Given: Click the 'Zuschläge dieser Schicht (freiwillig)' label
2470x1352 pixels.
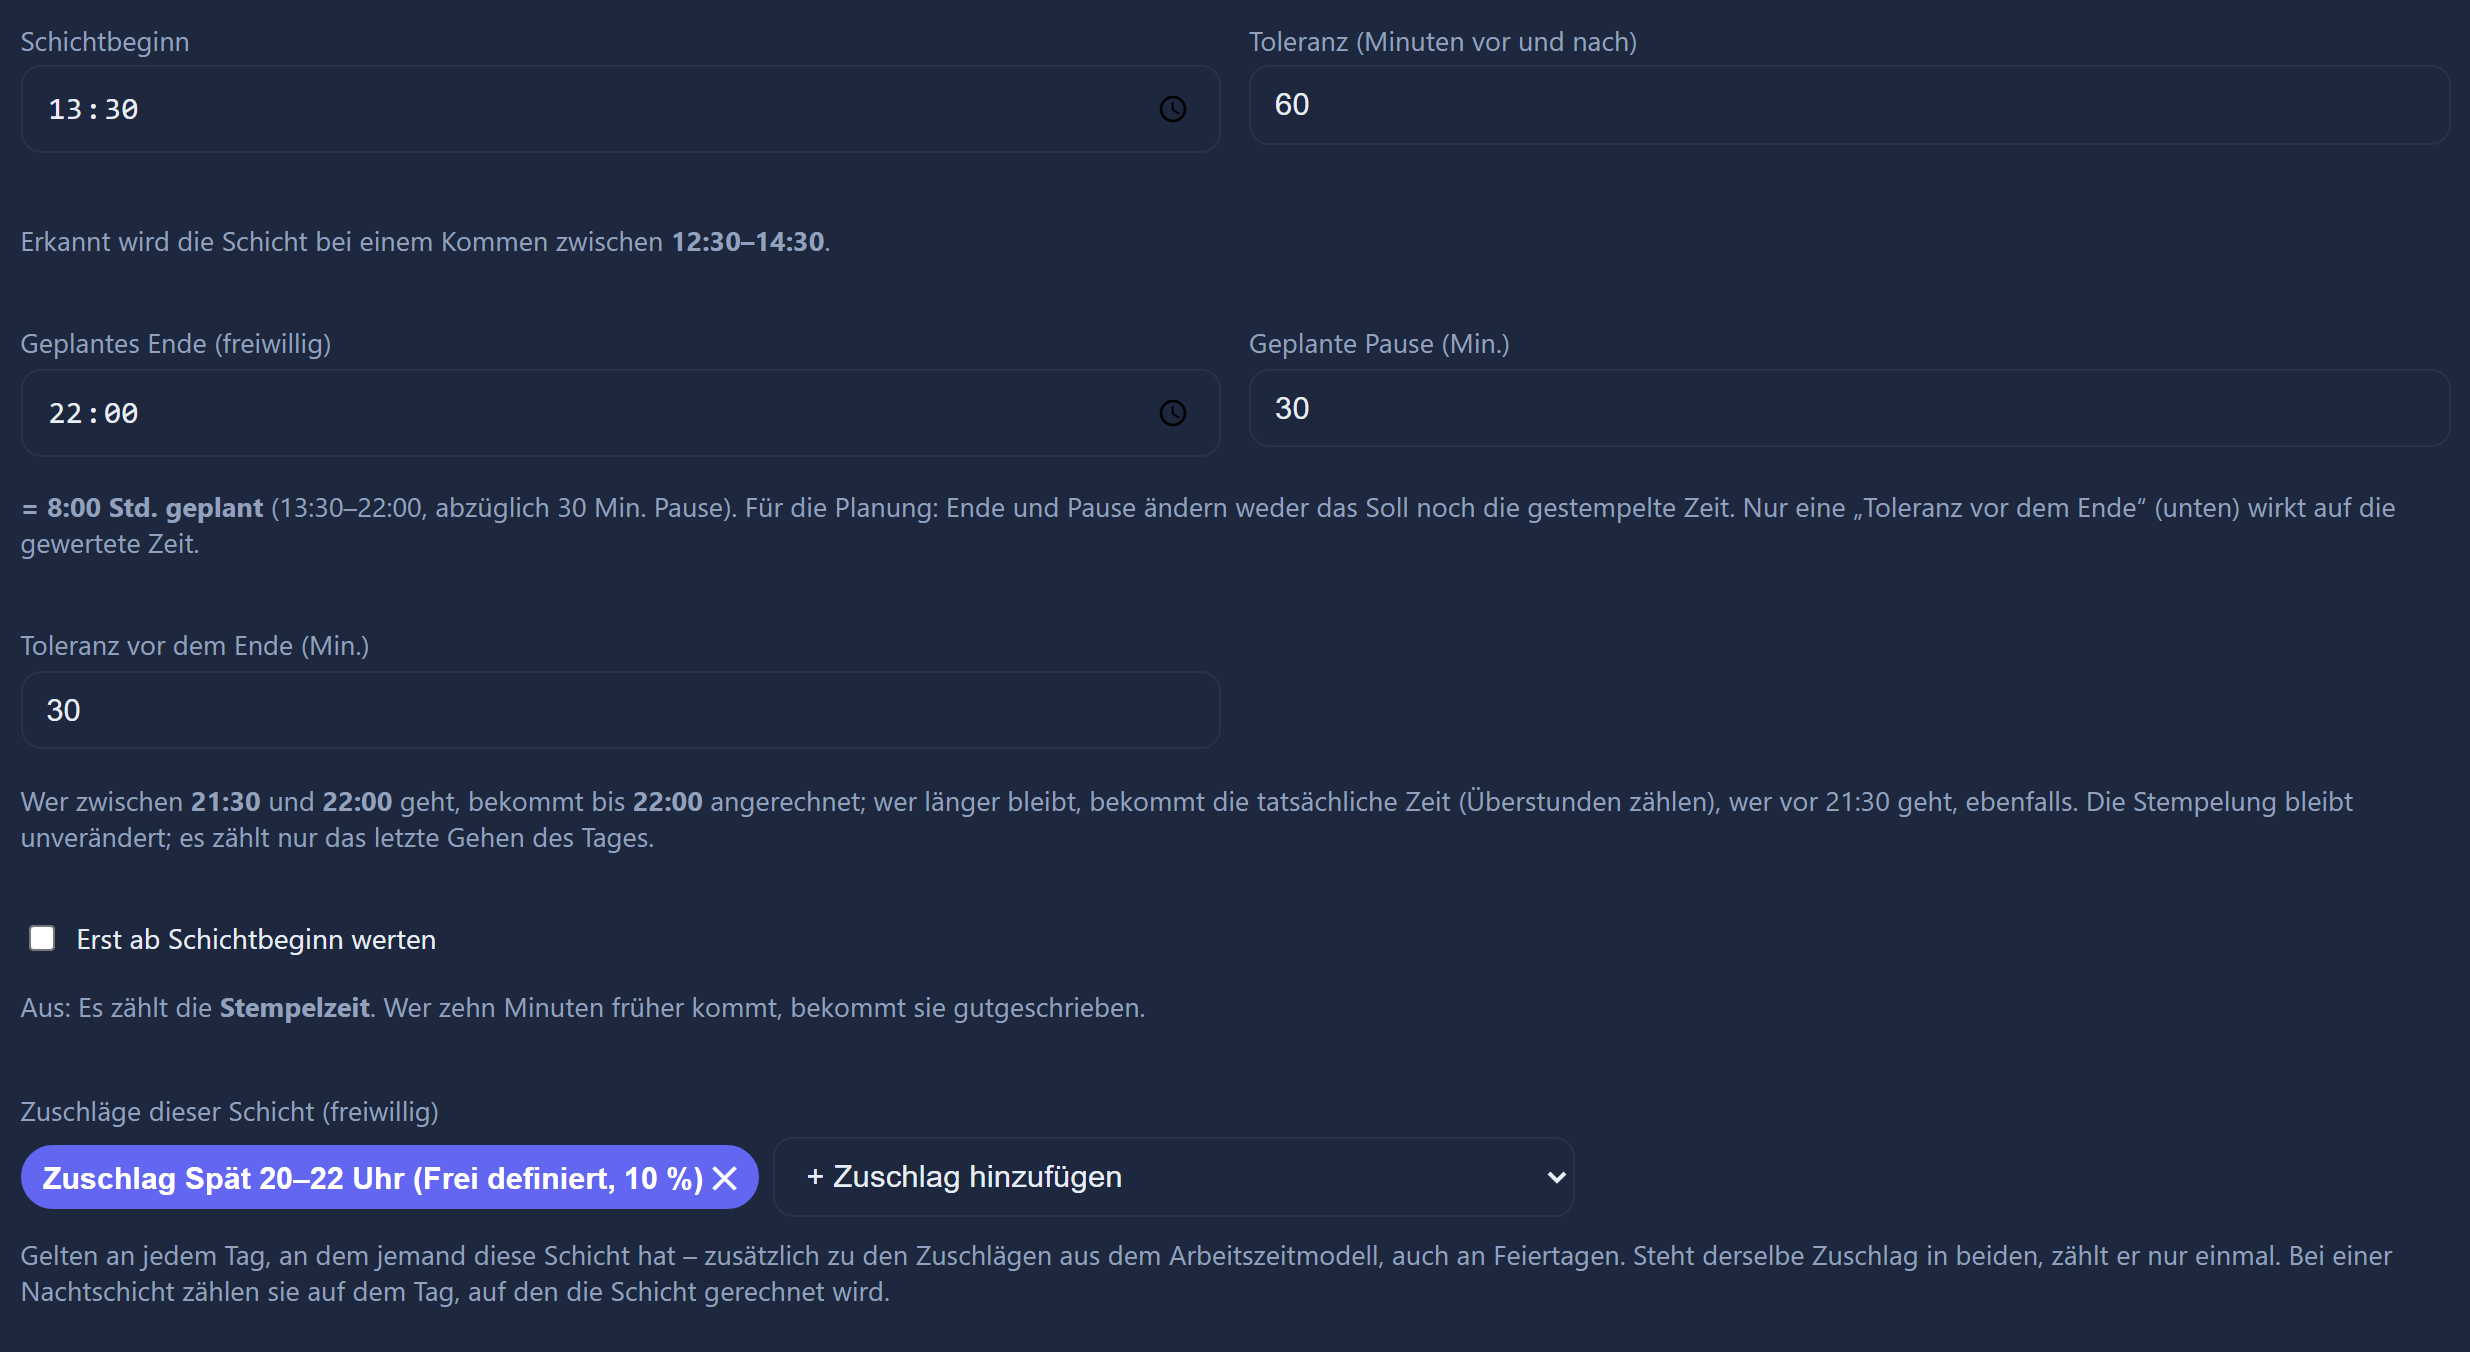Looking at the screenshot, I should click(x=230, y=1112).
